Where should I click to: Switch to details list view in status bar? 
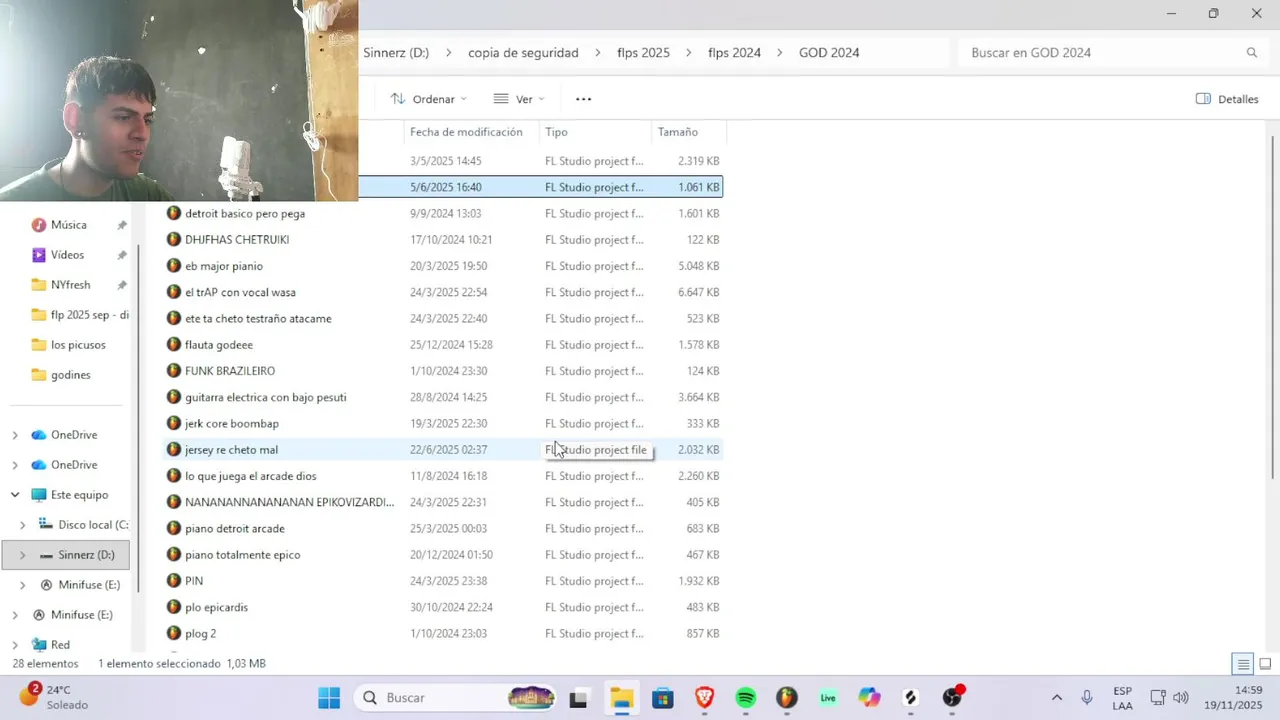[1243, 664]
